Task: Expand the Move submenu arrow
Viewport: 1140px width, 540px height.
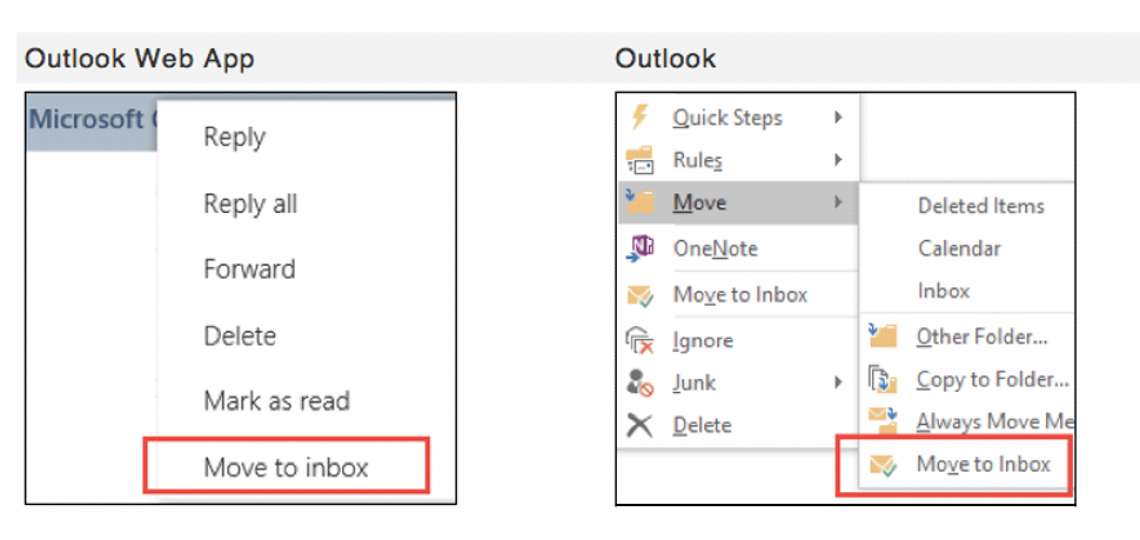Action: 839,201
